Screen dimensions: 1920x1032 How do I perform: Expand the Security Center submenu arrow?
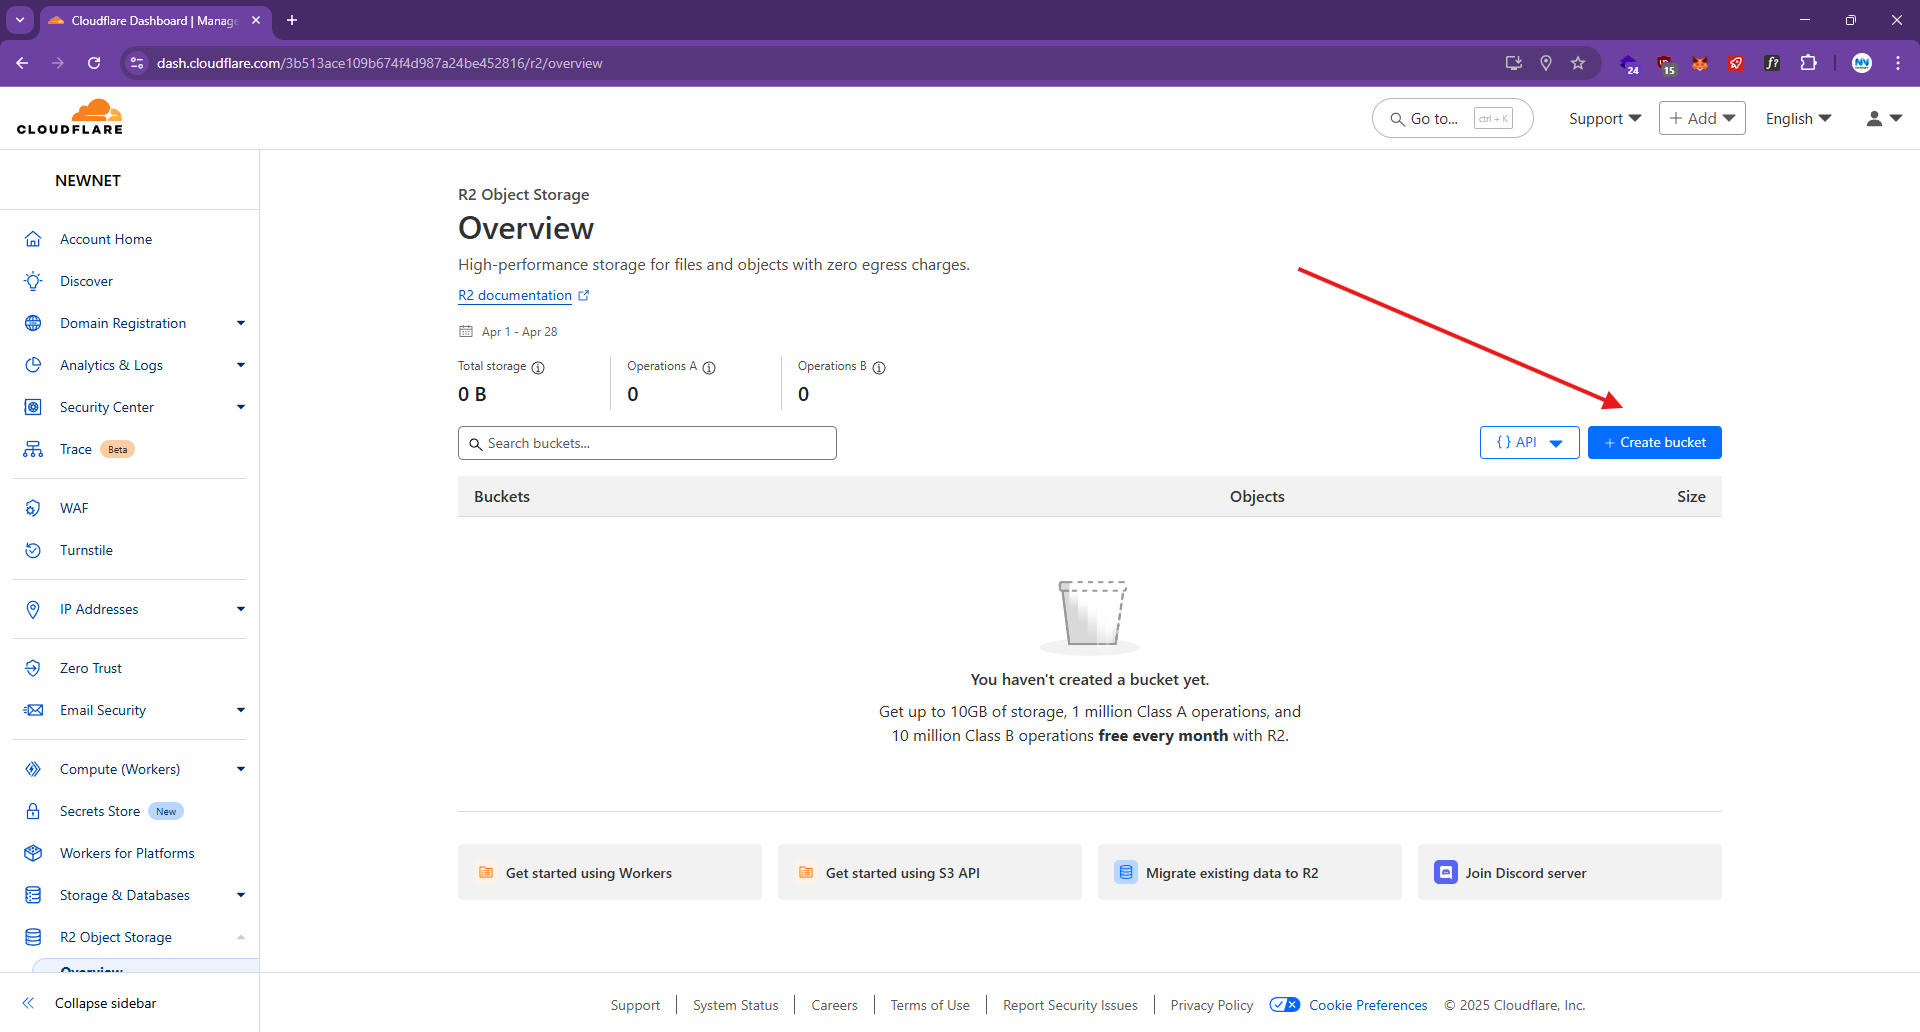240,407
